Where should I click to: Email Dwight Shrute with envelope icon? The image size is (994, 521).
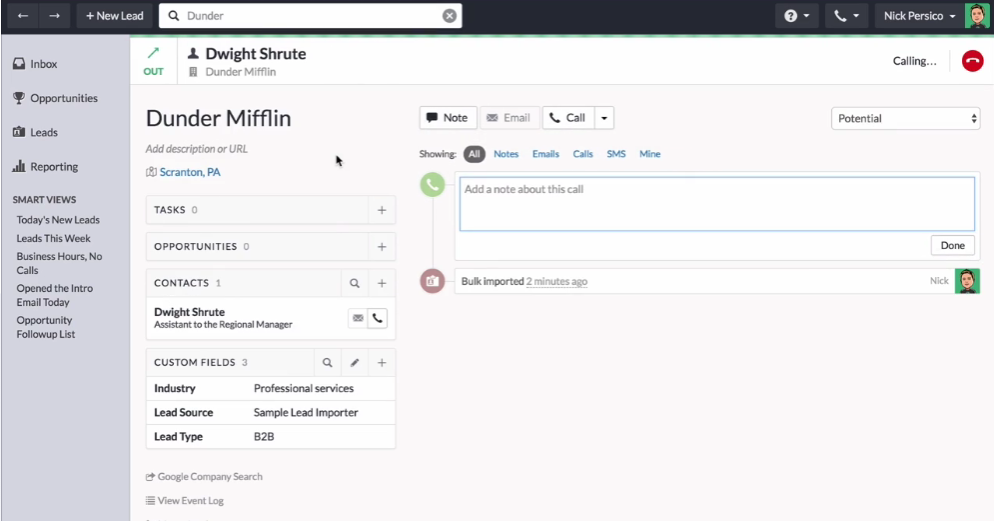(358, 318)
